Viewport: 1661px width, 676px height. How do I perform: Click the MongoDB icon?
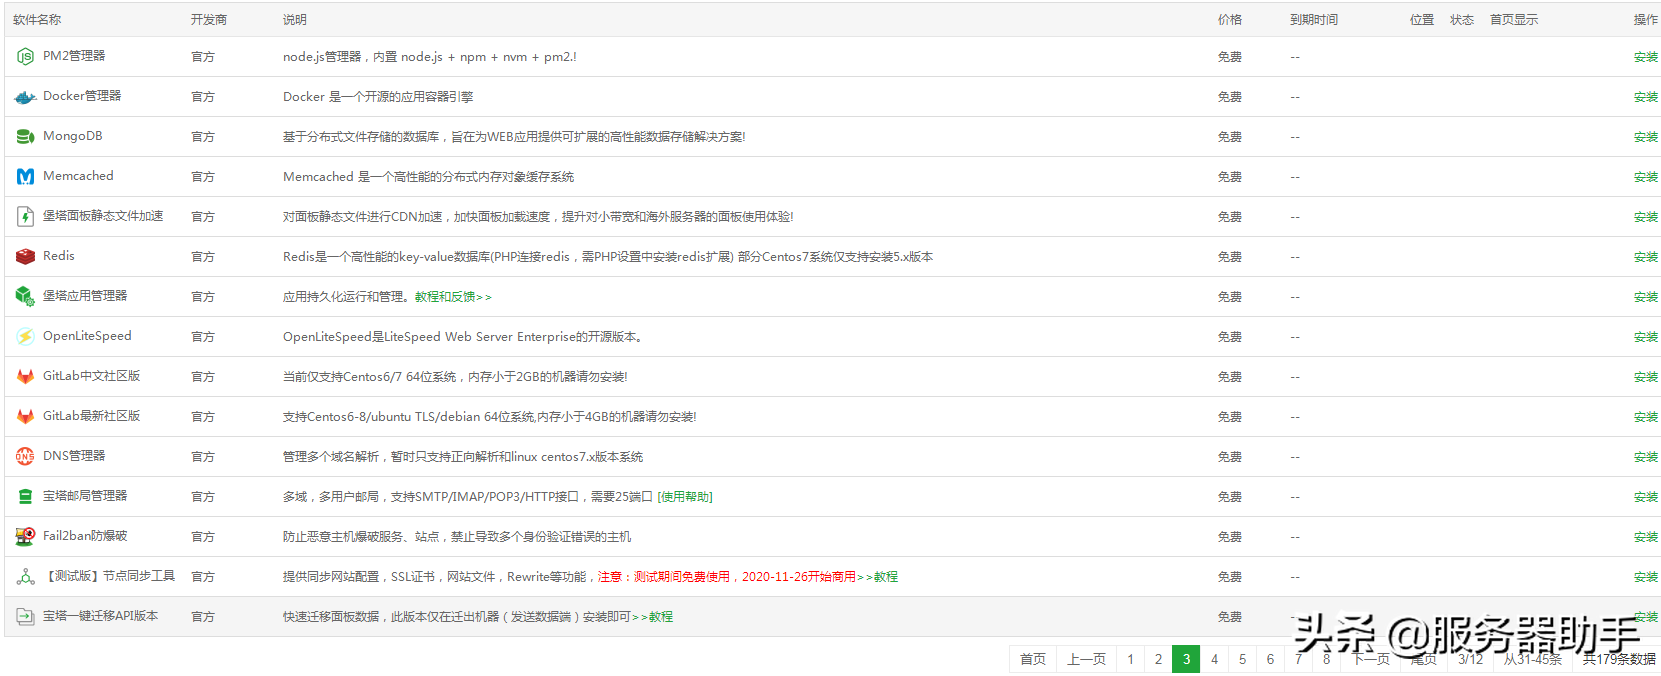pyautogui.click(x=25, y=137)
